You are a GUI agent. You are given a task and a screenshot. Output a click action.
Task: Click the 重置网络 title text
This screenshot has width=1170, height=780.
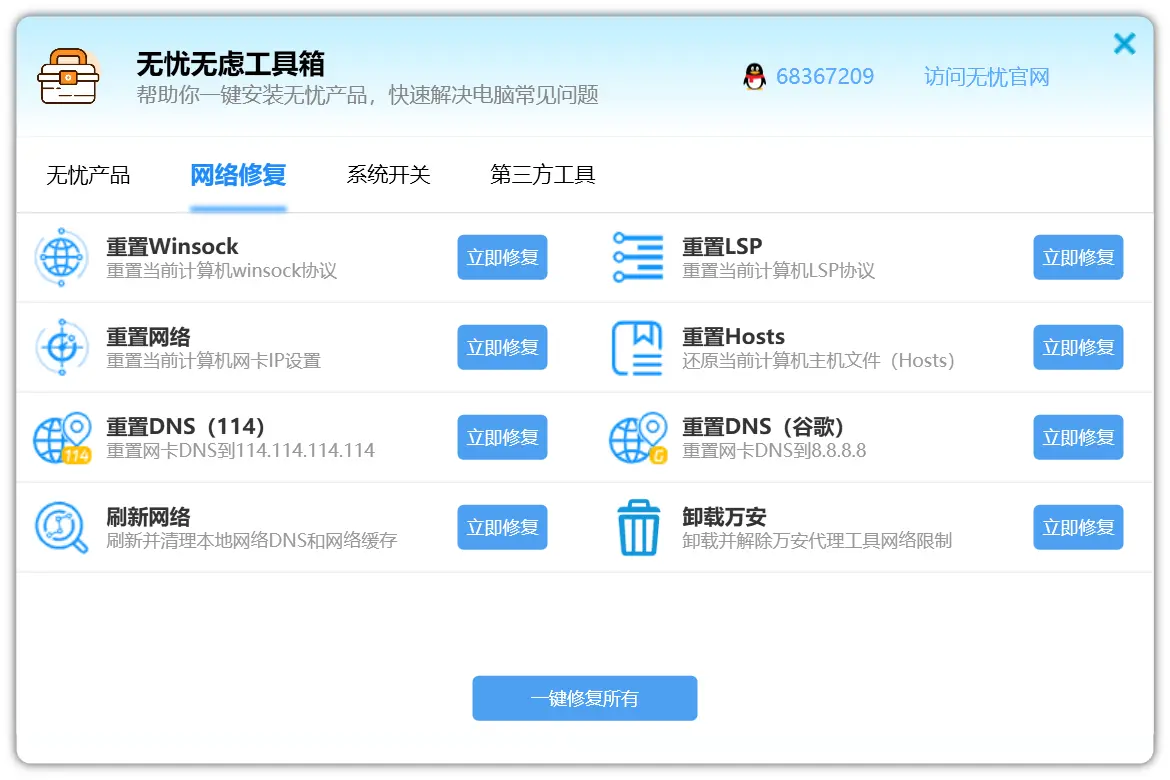148,337
